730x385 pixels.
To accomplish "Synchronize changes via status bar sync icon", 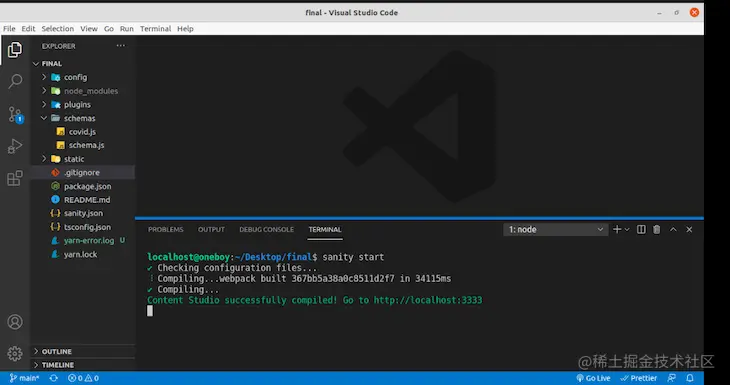I will pos(54,378).
